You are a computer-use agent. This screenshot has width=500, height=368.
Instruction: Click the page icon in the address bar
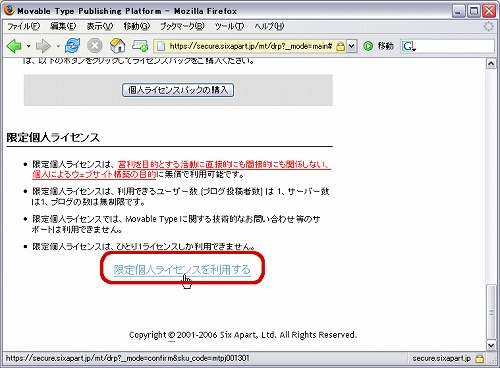coord(161,46)
